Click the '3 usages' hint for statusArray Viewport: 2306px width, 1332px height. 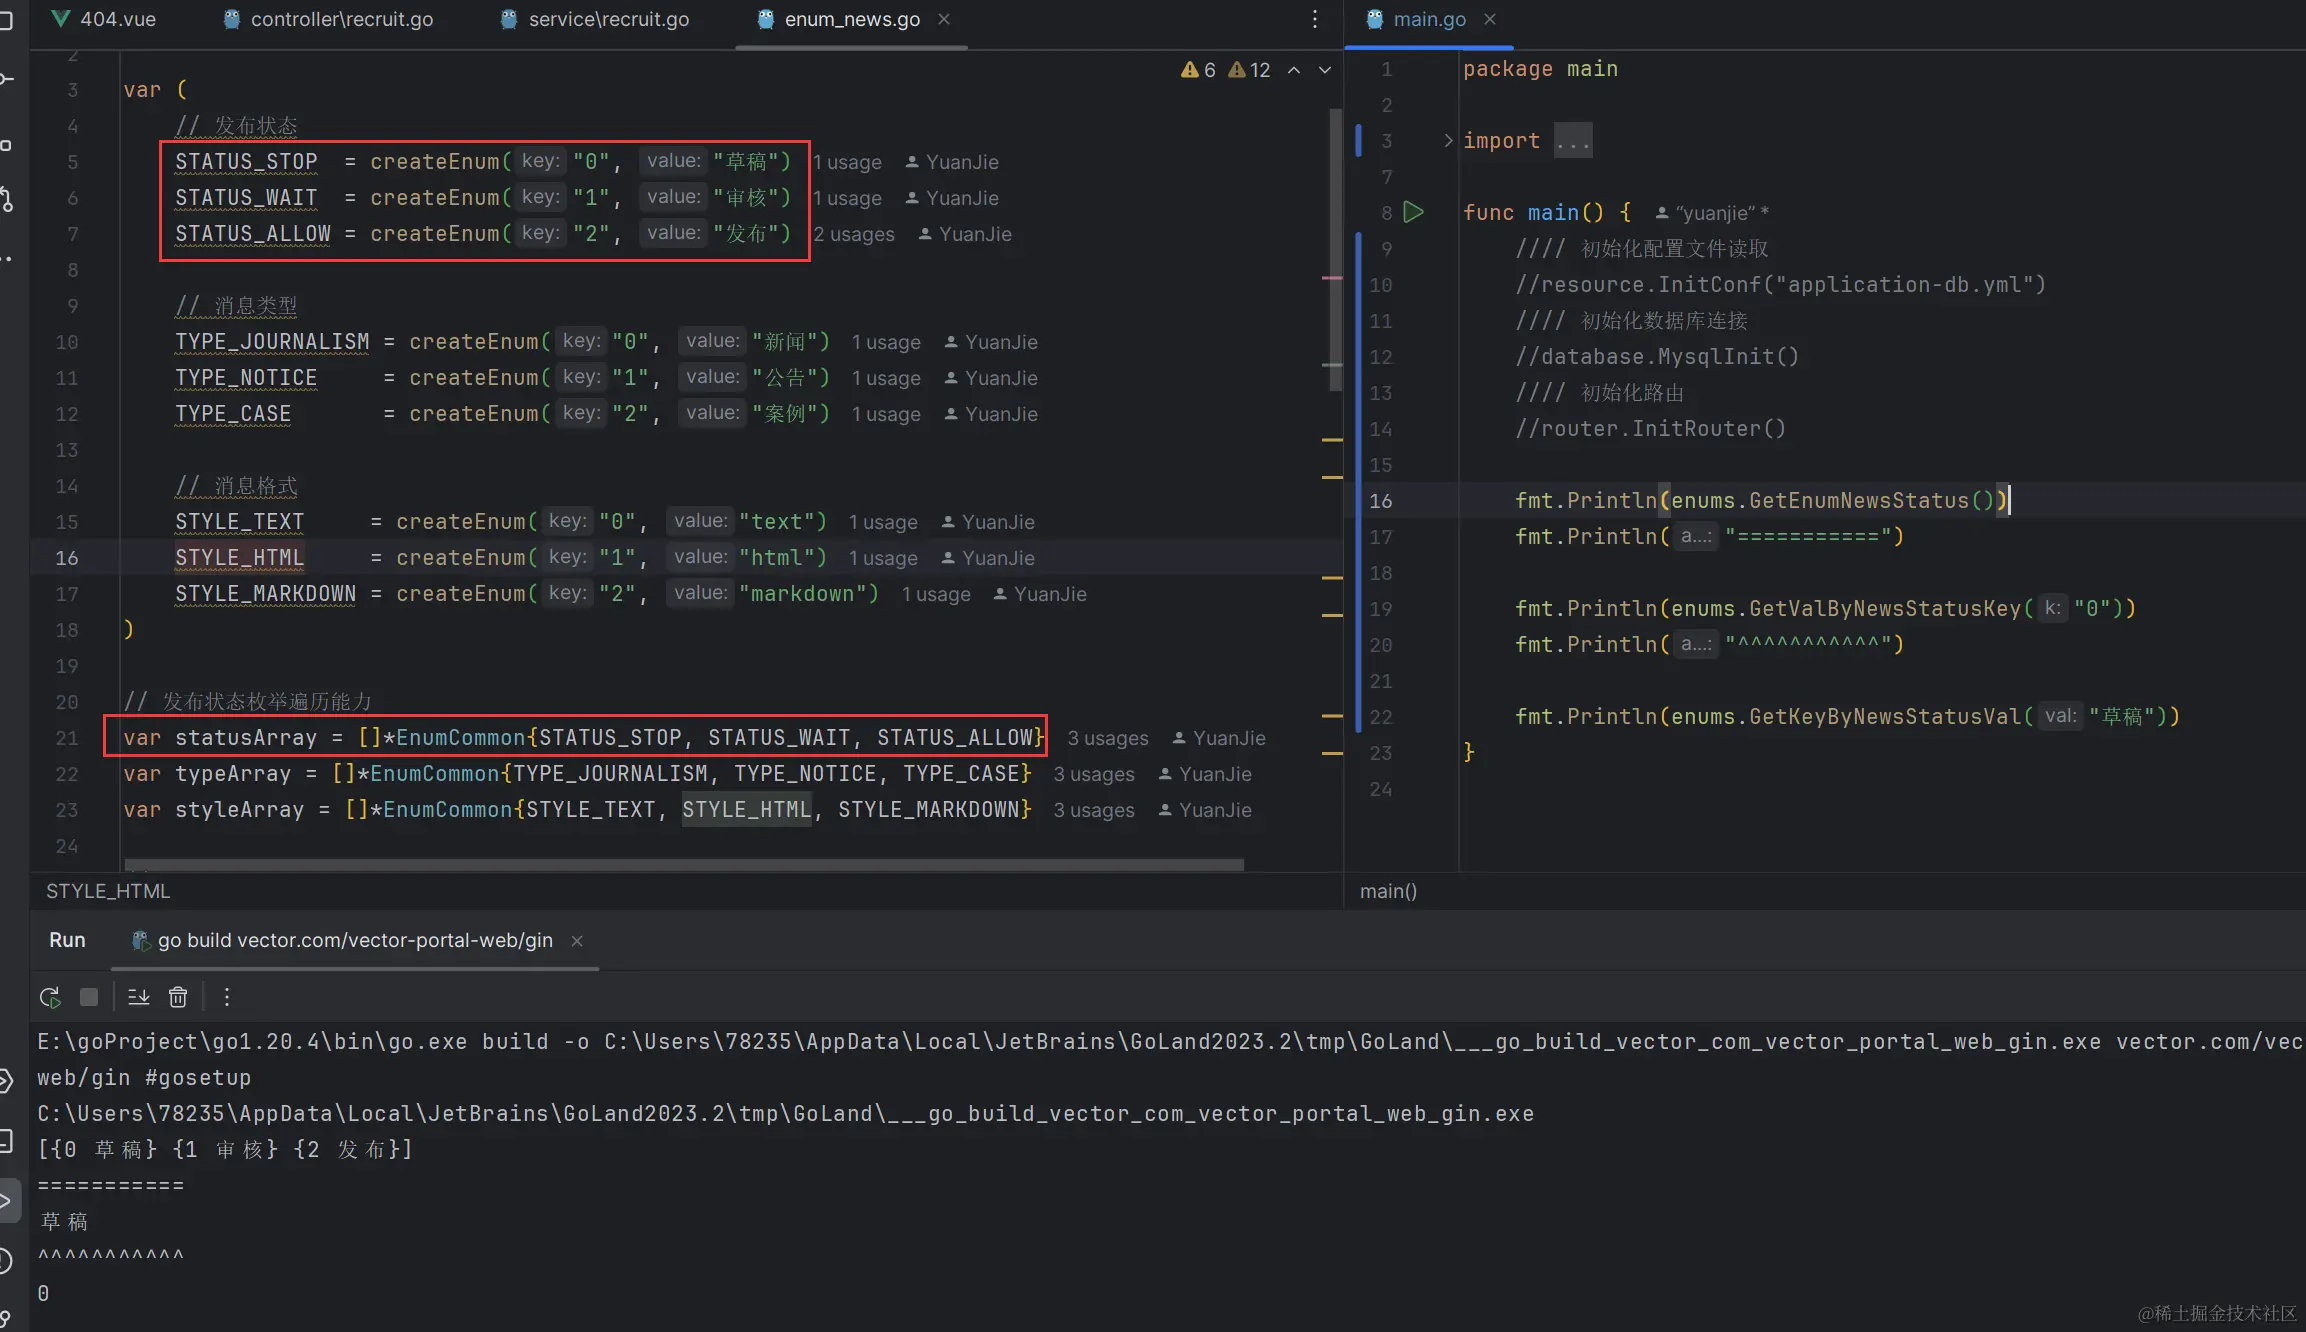click(1107, 738)
